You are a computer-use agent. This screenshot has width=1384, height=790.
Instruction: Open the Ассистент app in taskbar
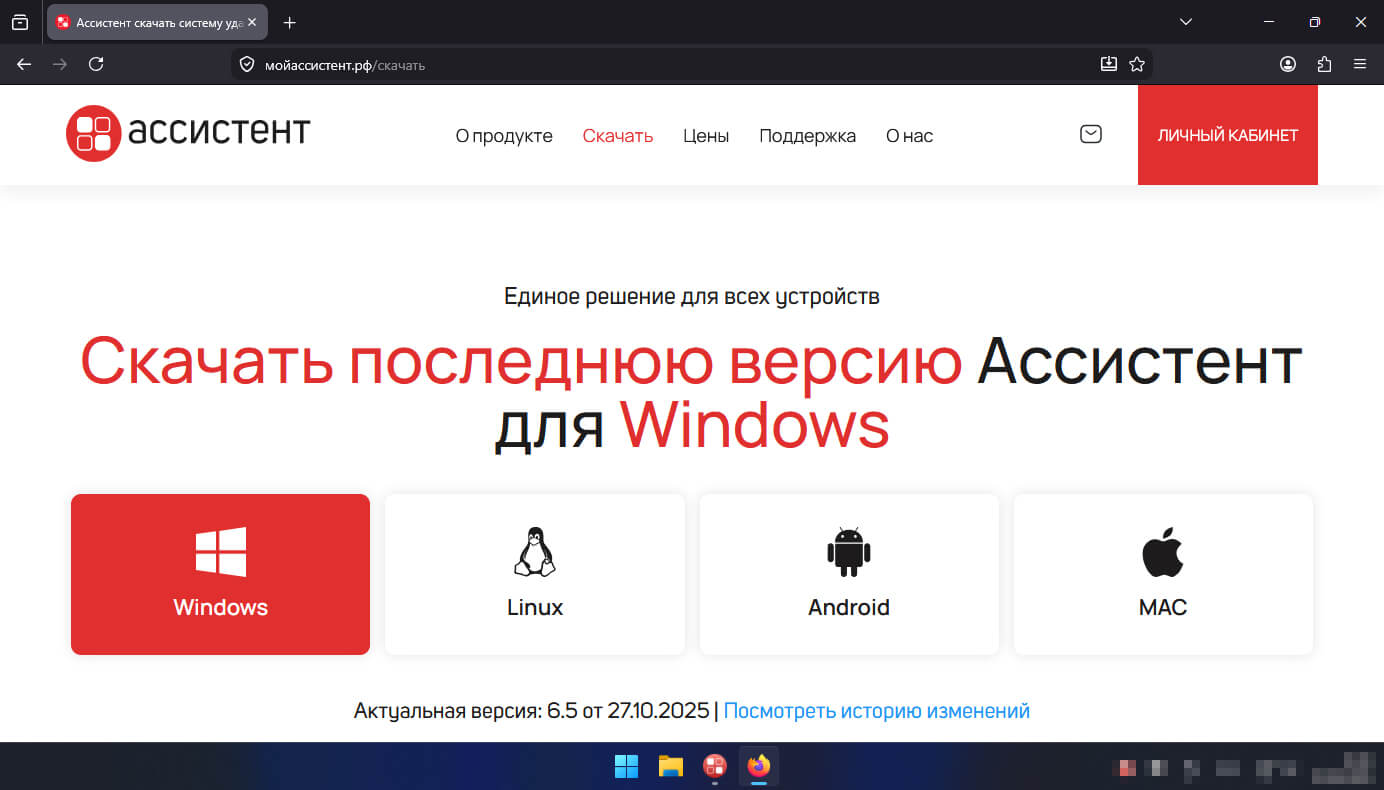coord(715,767)
